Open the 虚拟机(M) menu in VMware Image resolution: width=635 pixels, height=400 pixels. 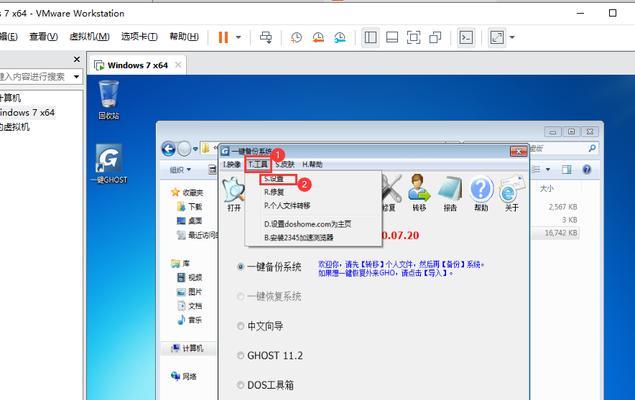(x=89, y=36)
